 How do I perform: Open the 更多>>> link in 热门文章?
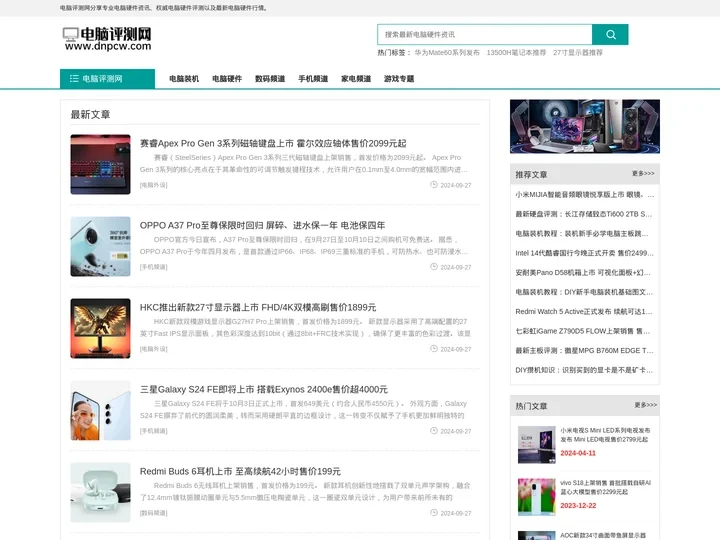tap(646, 405)
